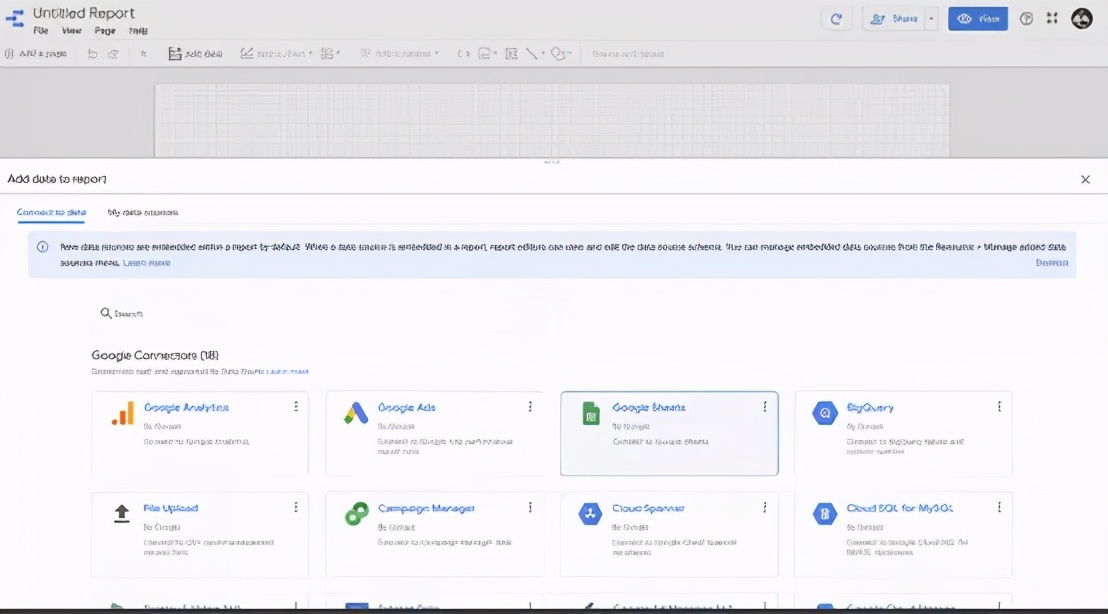This screenshot has width=1108, height=614.
Task: Open the community visualizations dropdown
Action: click(x=330, y=54)
